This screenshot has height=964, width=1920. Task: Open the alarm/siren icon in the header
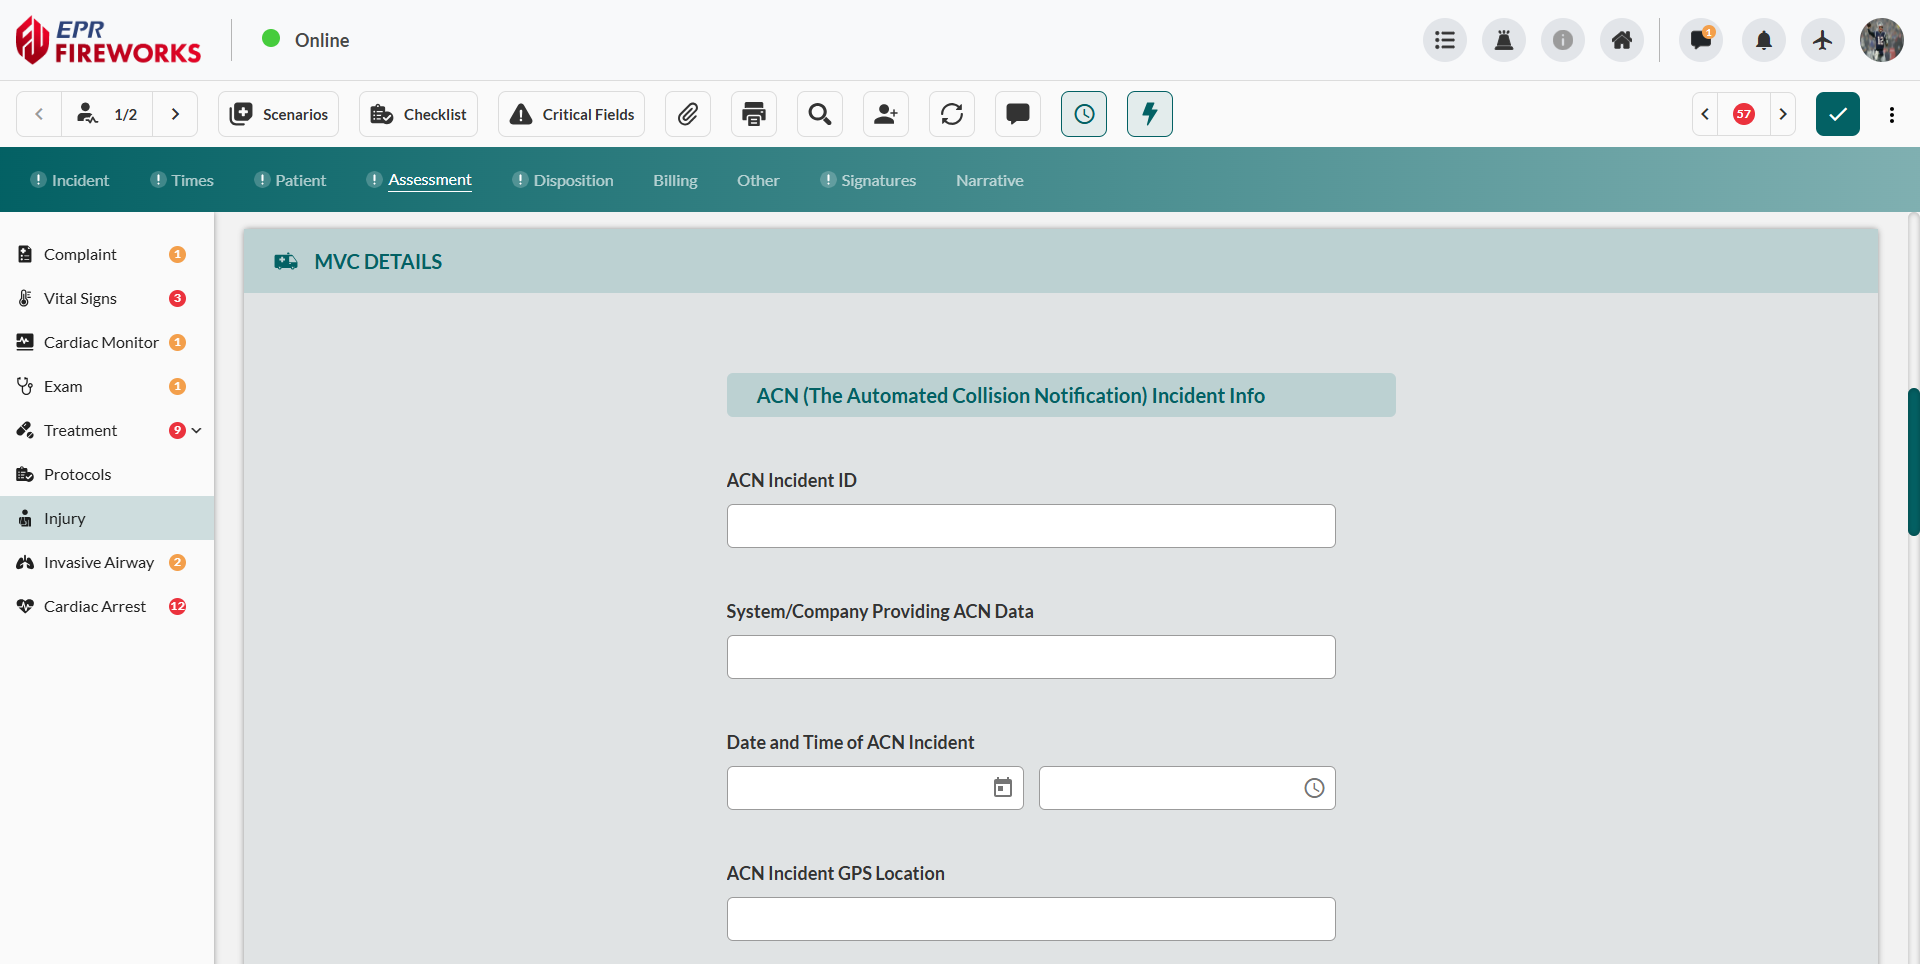tap(1504, 40)
